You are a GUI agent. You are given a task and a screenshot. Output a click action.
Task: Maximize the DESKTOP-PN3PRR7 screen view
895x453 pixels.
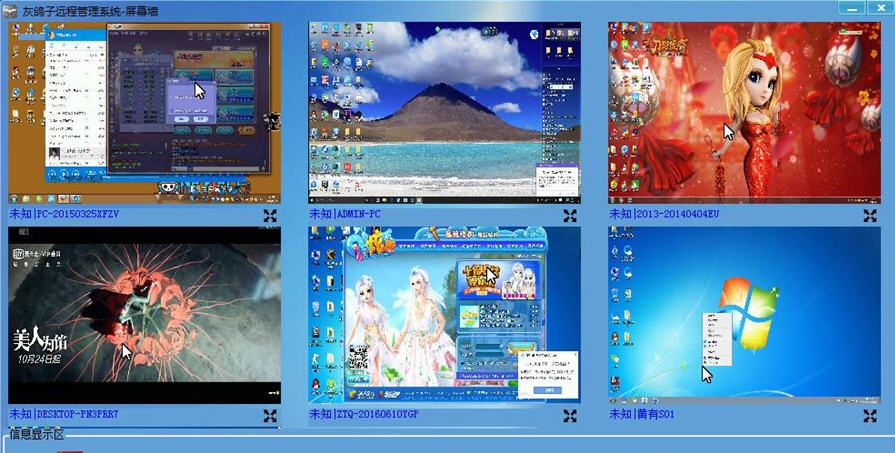coord(270,415)
